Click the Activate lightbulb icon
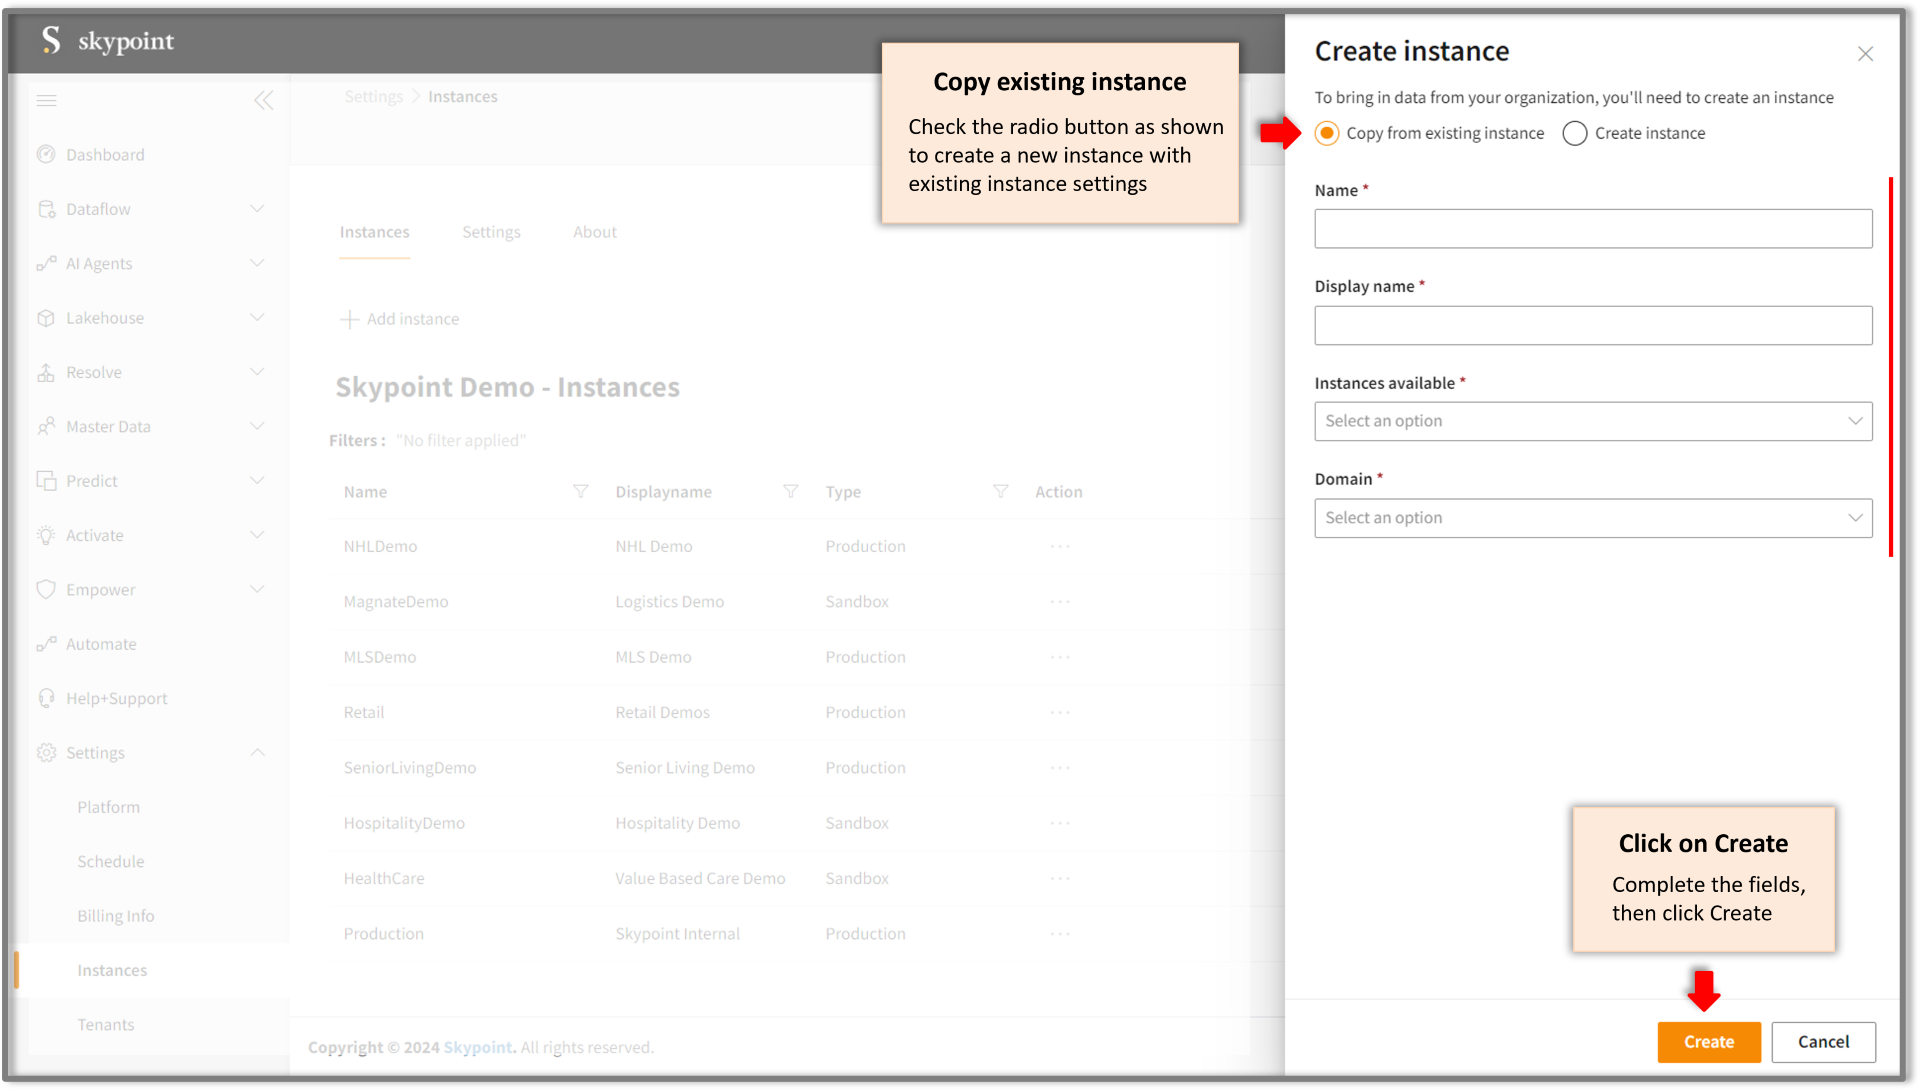 [x=46, y=535]
